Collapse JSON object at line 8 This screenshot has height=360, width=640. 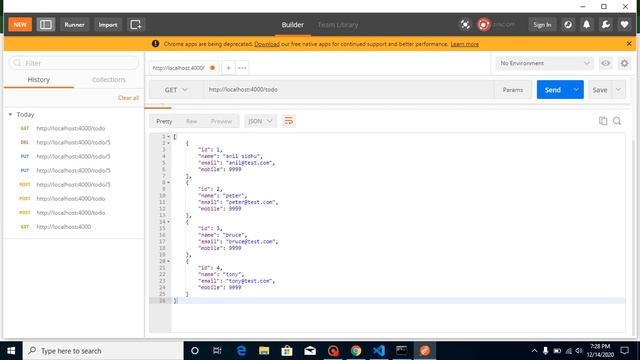click(x=168, y=182)
